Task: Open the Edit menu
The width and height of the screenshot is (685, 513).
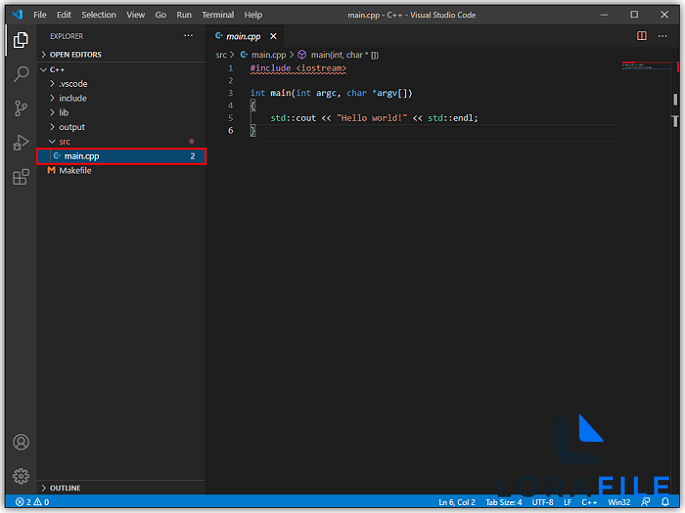Action: coord(64,15)
